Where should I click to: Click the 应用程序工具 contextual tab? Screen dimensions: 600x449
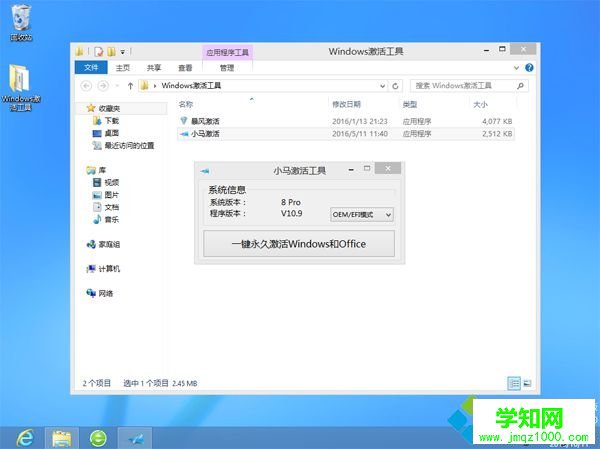pos(228,52)
